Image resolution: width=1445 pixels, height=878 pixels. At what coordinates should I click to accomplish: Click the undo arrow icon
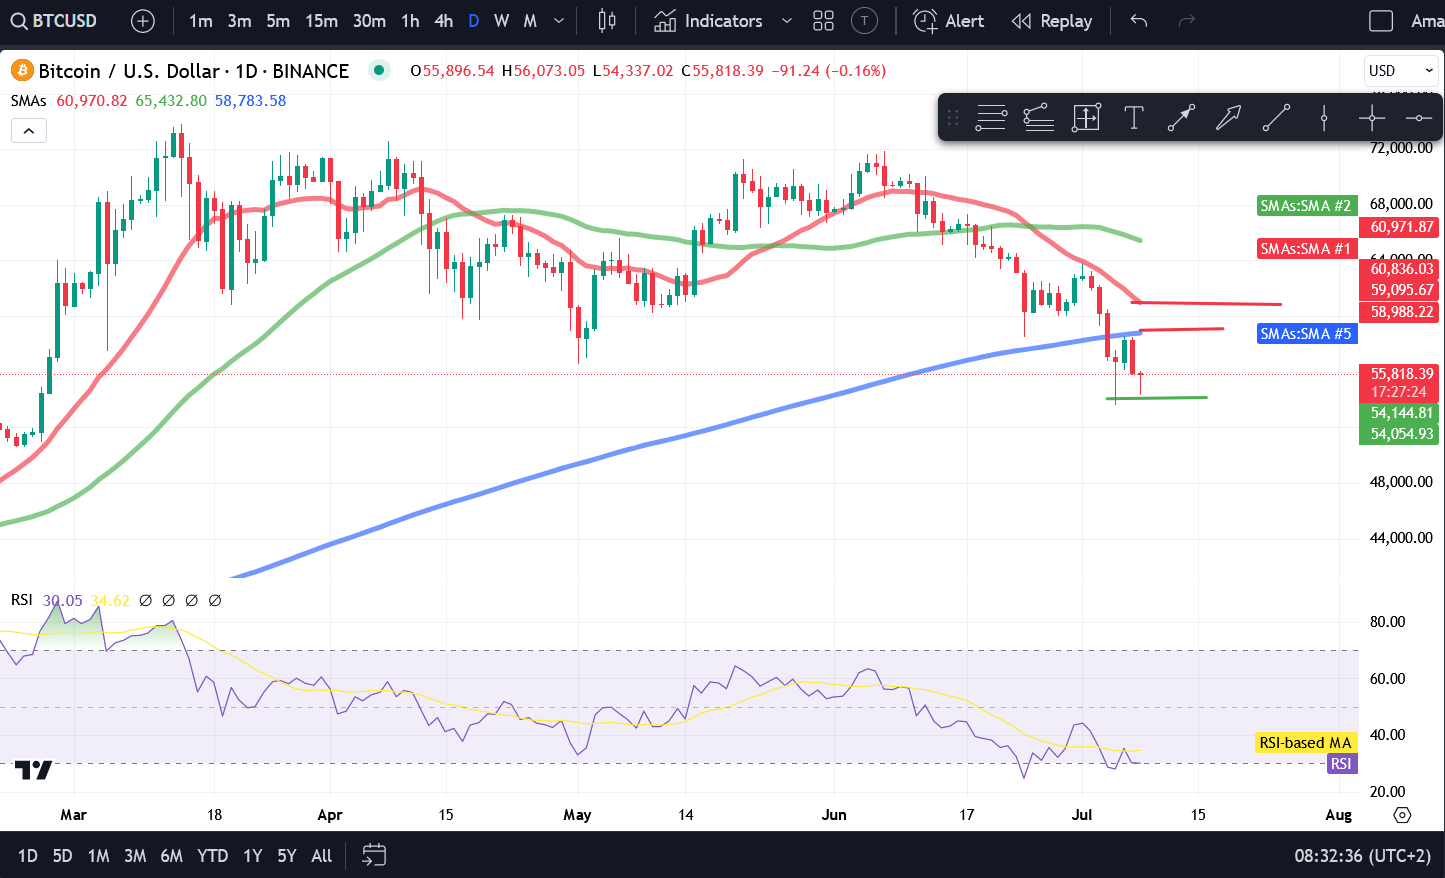(1139, 21)
